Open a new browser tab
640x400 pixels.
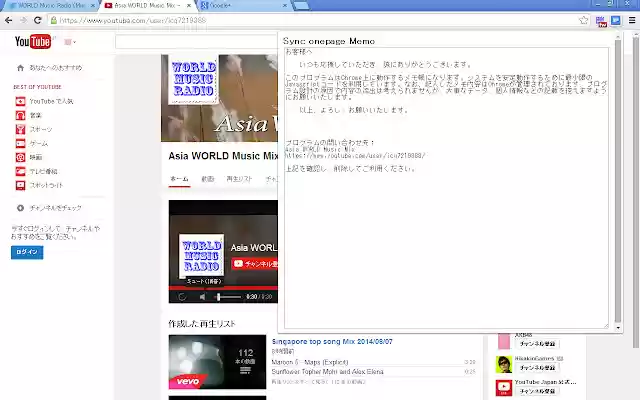coord(301,6)
